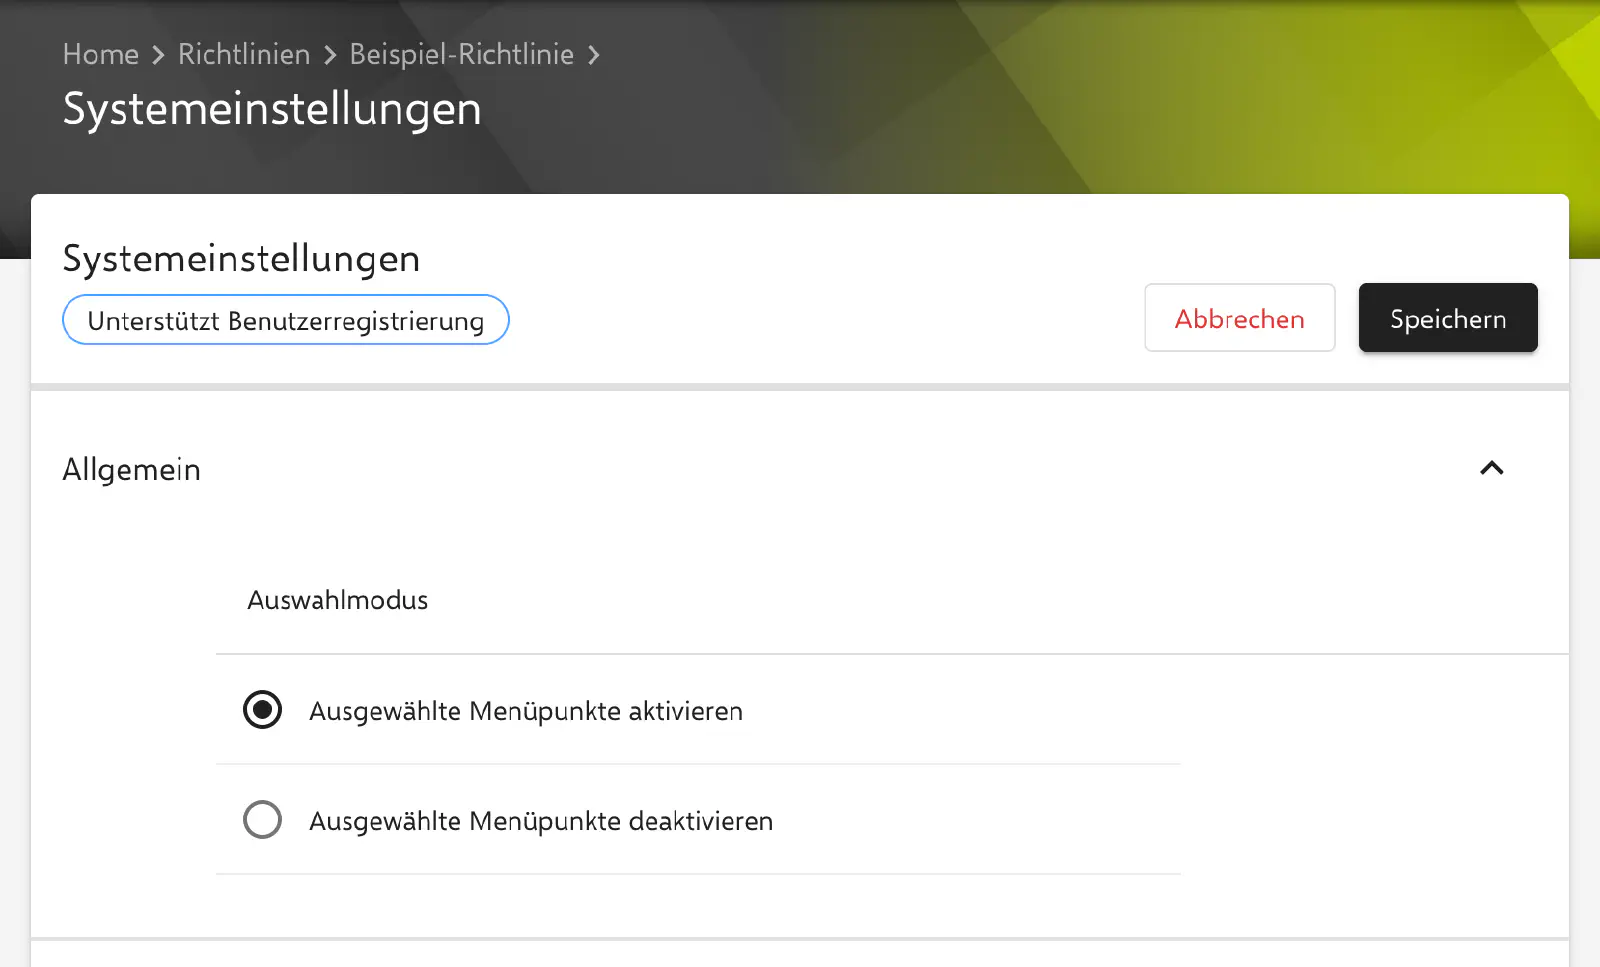The image size is (1600, 967).
Task: Open Beispiel-Richtlinie breadcrumb link
Action: [x=461, y=54]
